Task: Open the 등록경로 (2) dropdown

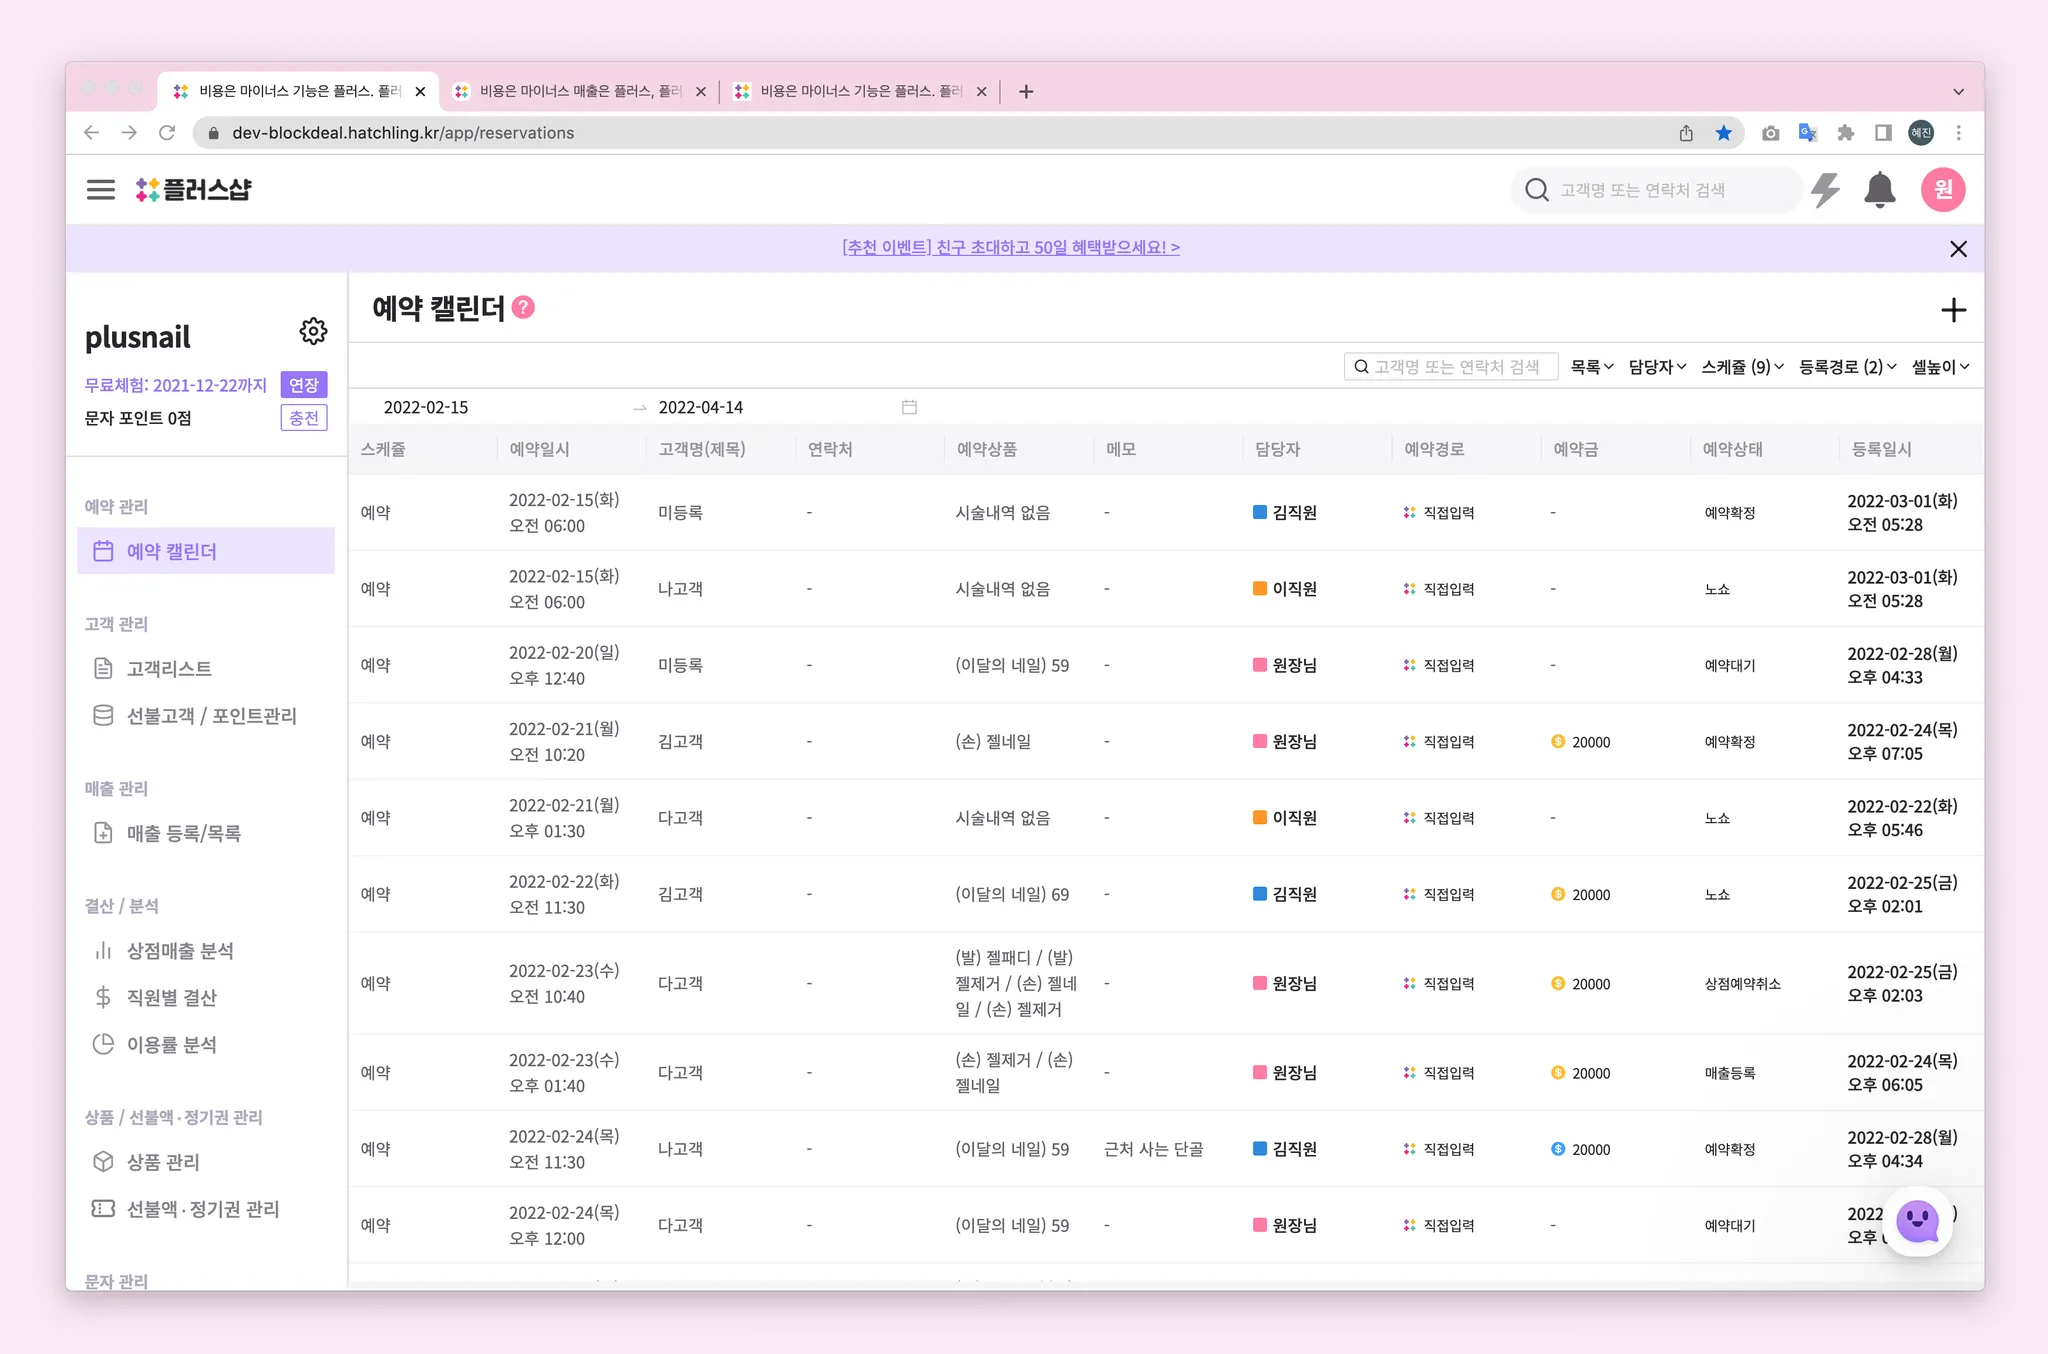Action: pos(1847,367)
